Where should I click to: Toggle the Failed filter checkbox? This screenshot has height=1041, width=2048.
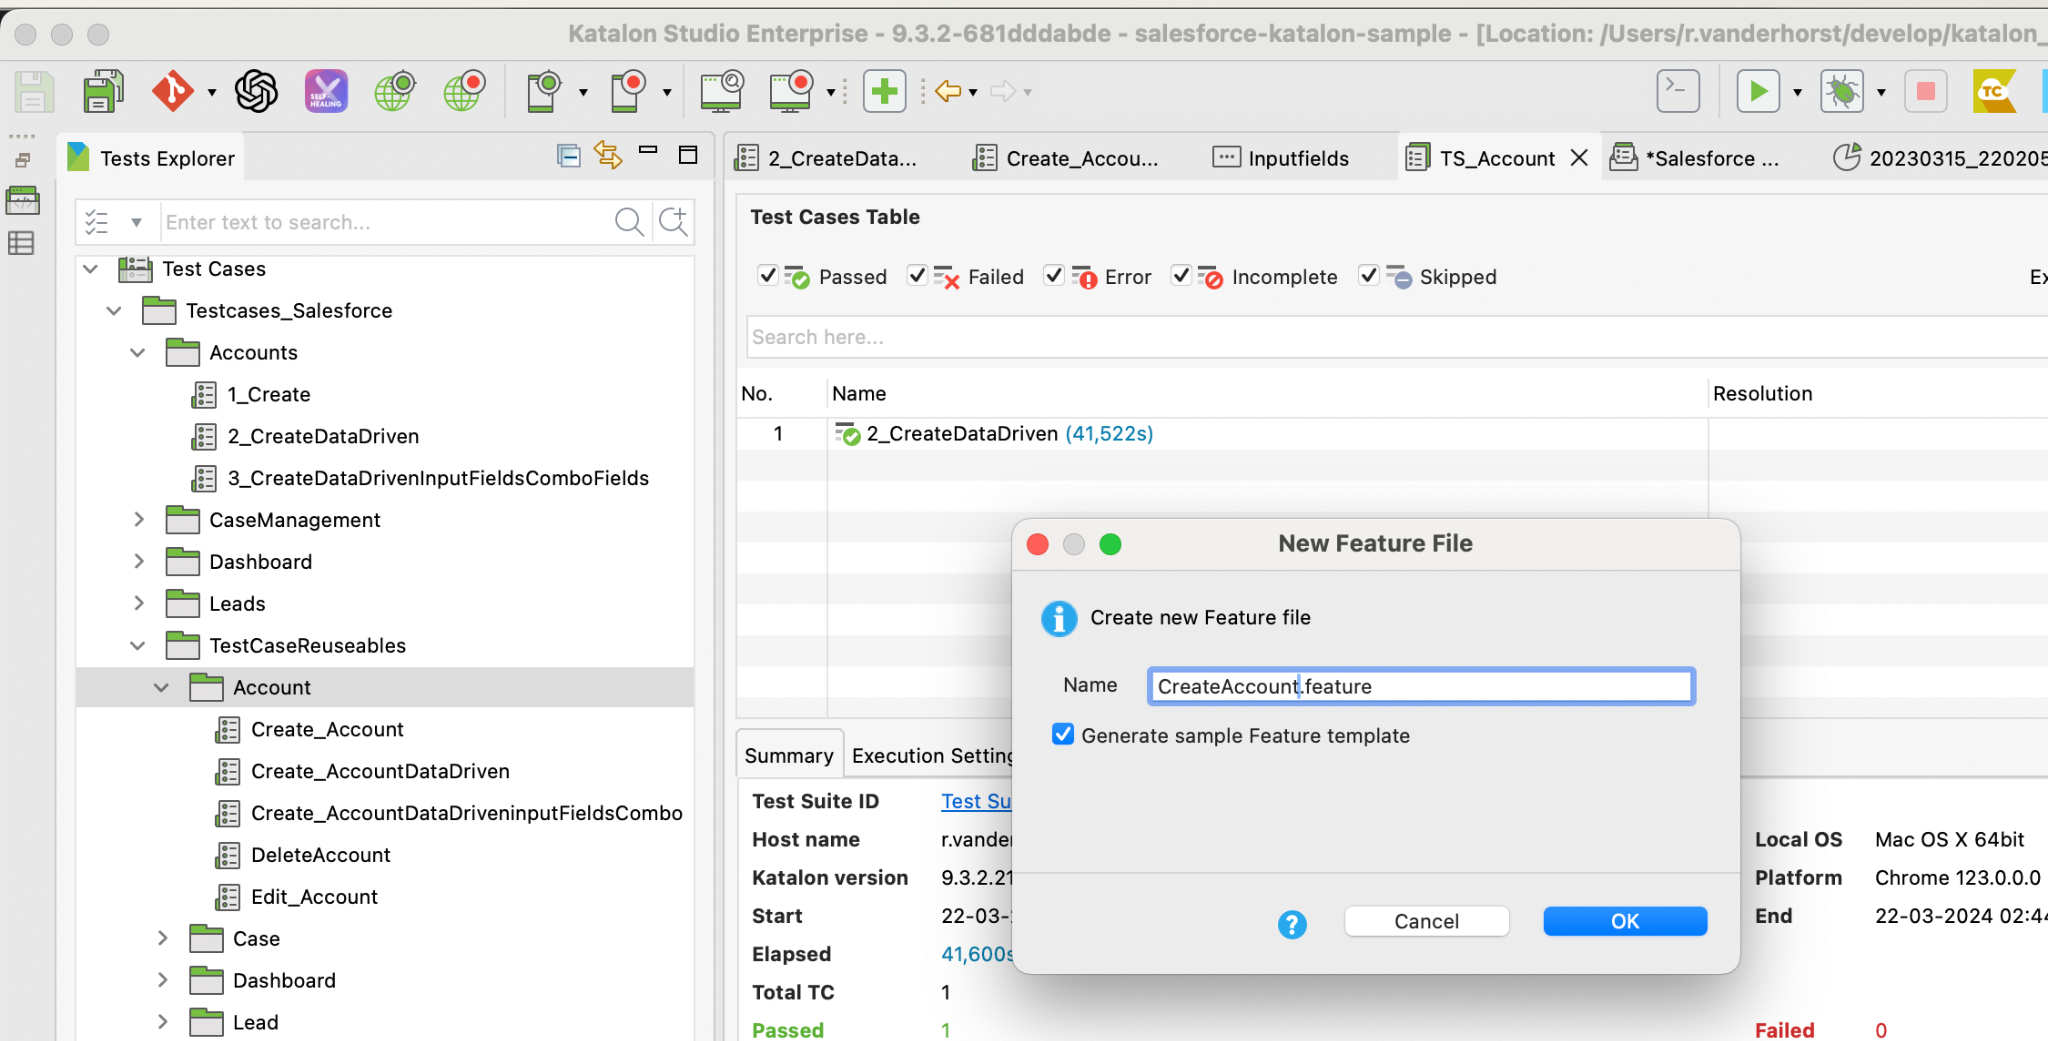(x=917, y=276)
